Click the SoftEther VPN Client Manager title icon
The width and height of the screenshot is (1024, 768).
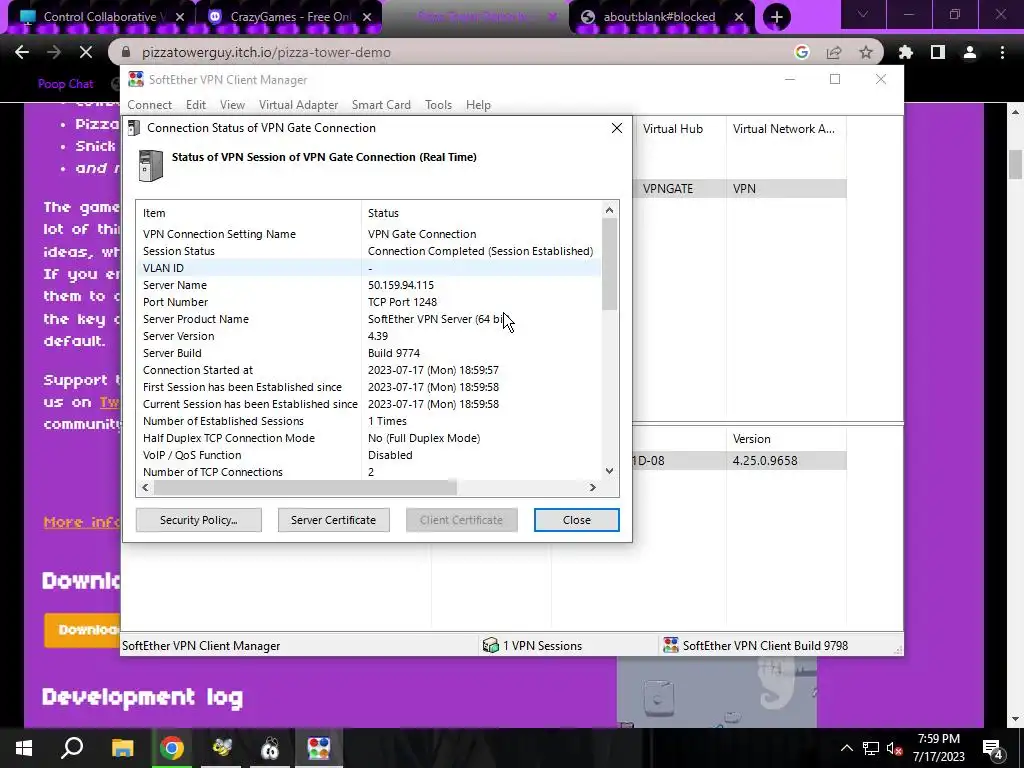click(x=136, y=80)
